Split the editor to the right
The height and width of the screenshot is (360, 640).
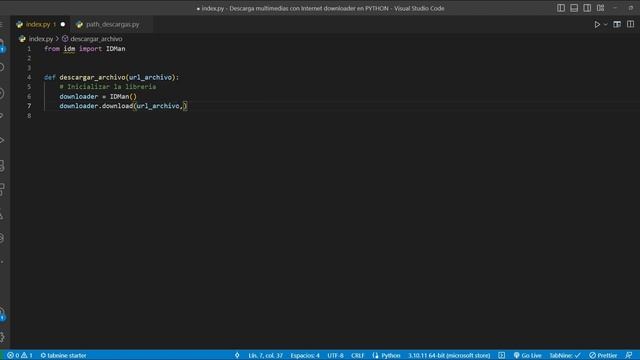(x=630, y=24)
